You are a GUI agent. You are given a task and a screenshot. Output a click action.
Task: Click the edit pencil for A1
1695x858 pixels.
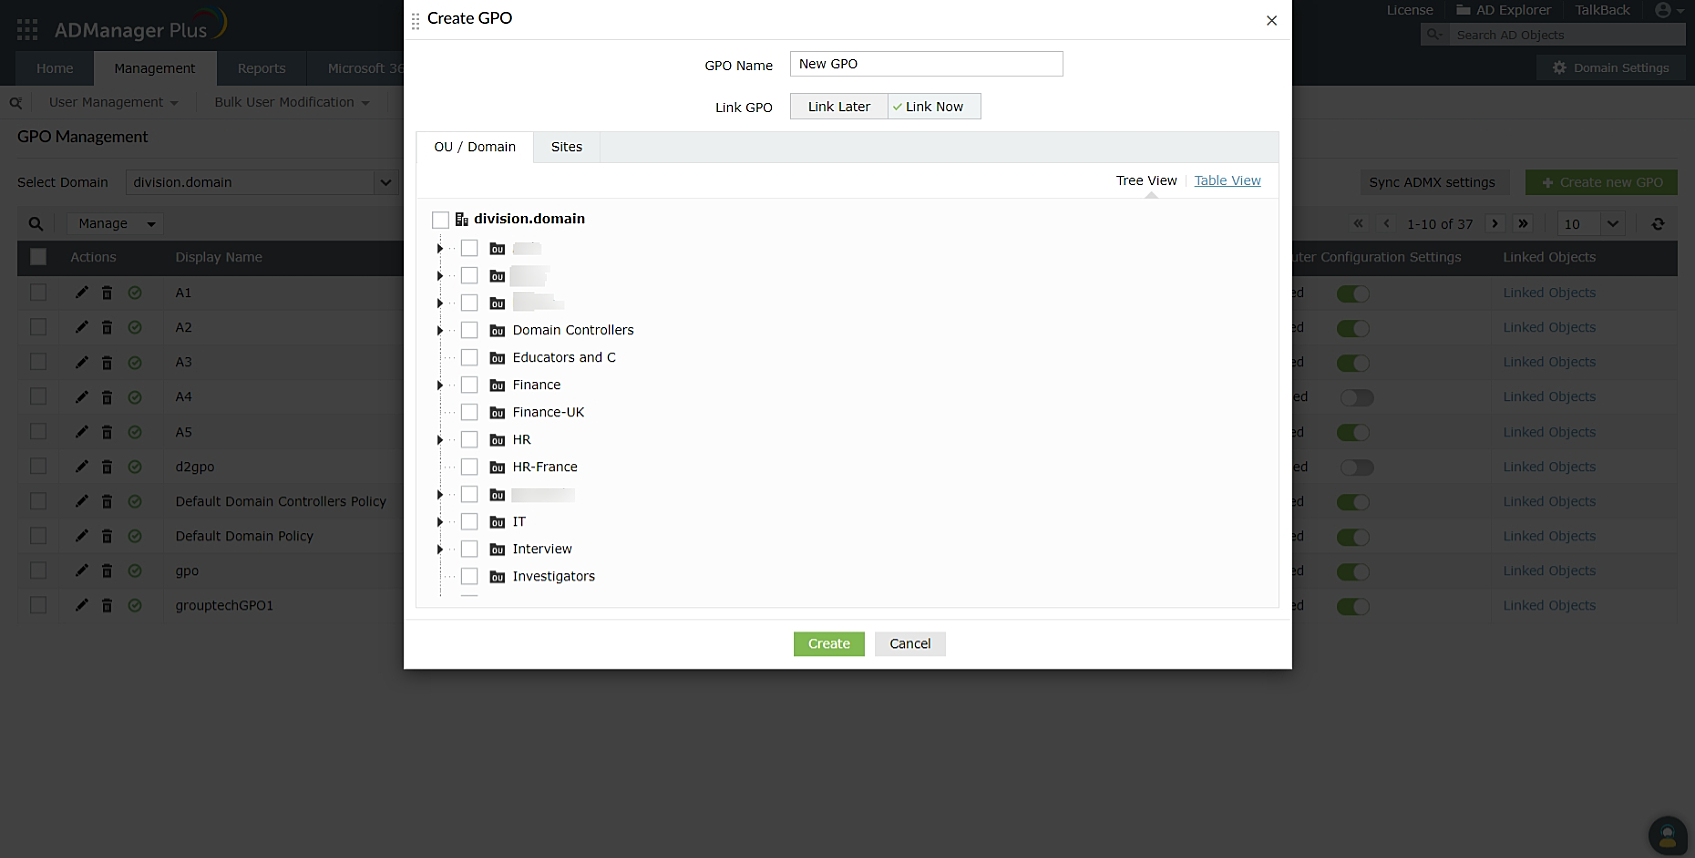point(82,293)
